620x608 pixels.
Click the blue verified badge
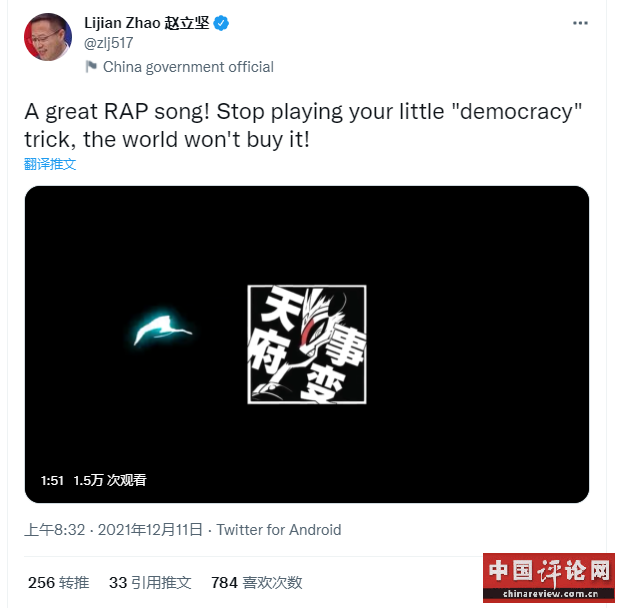tap(221, 23)
